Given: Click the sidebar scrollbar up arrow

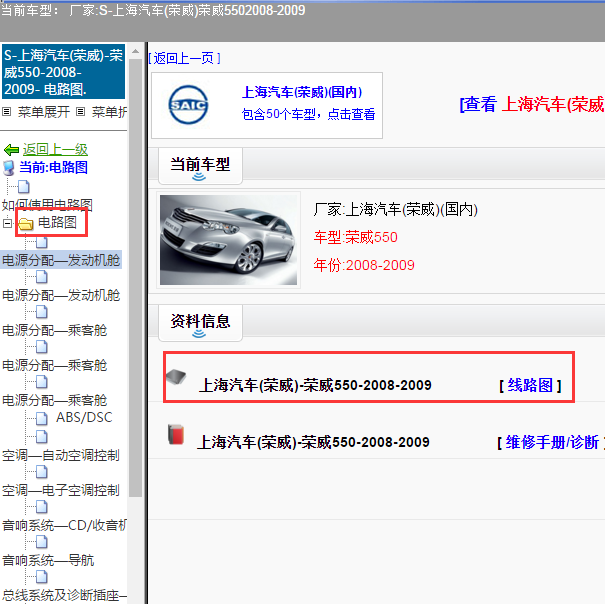Looking at the screenshot, I should [135, 51].
